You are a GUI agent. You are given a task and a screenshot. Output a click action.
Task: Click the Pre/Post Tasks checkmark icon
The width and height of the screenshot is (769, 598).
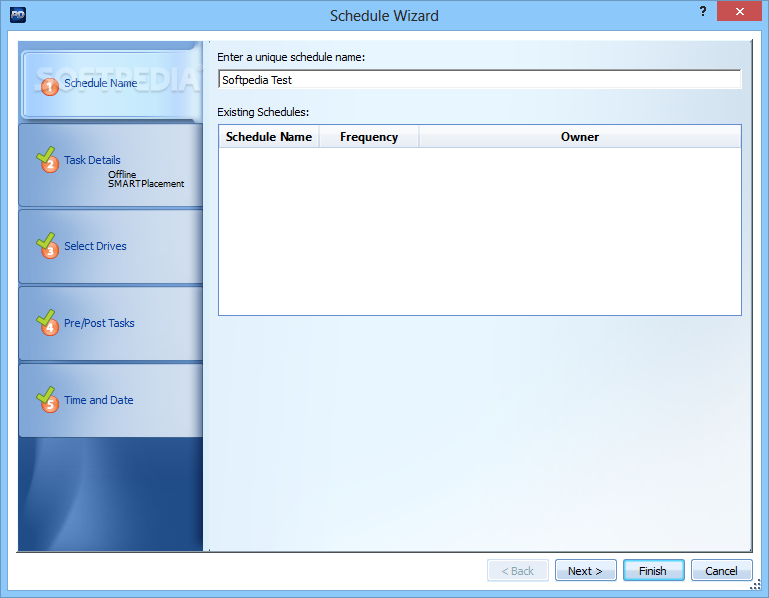[47, 322]
